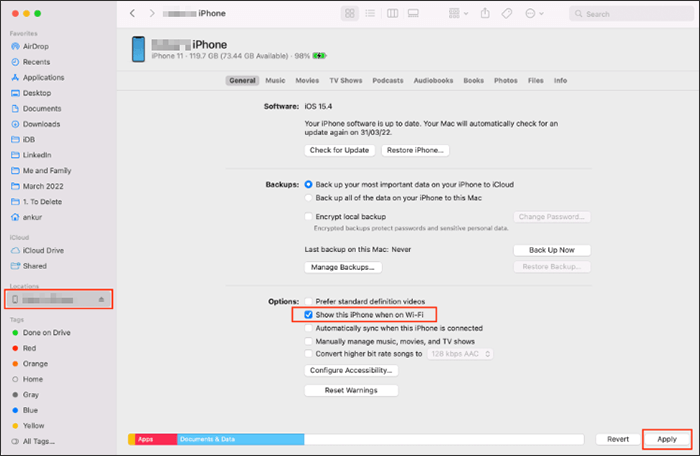
Task: Switch to the Music tab
Action: pyautogui.click(x=275, y=80)
